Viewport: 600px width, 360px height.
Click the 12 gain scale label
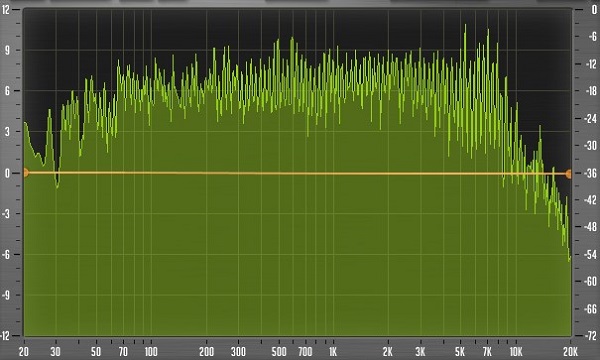click(x=5, y=10)
